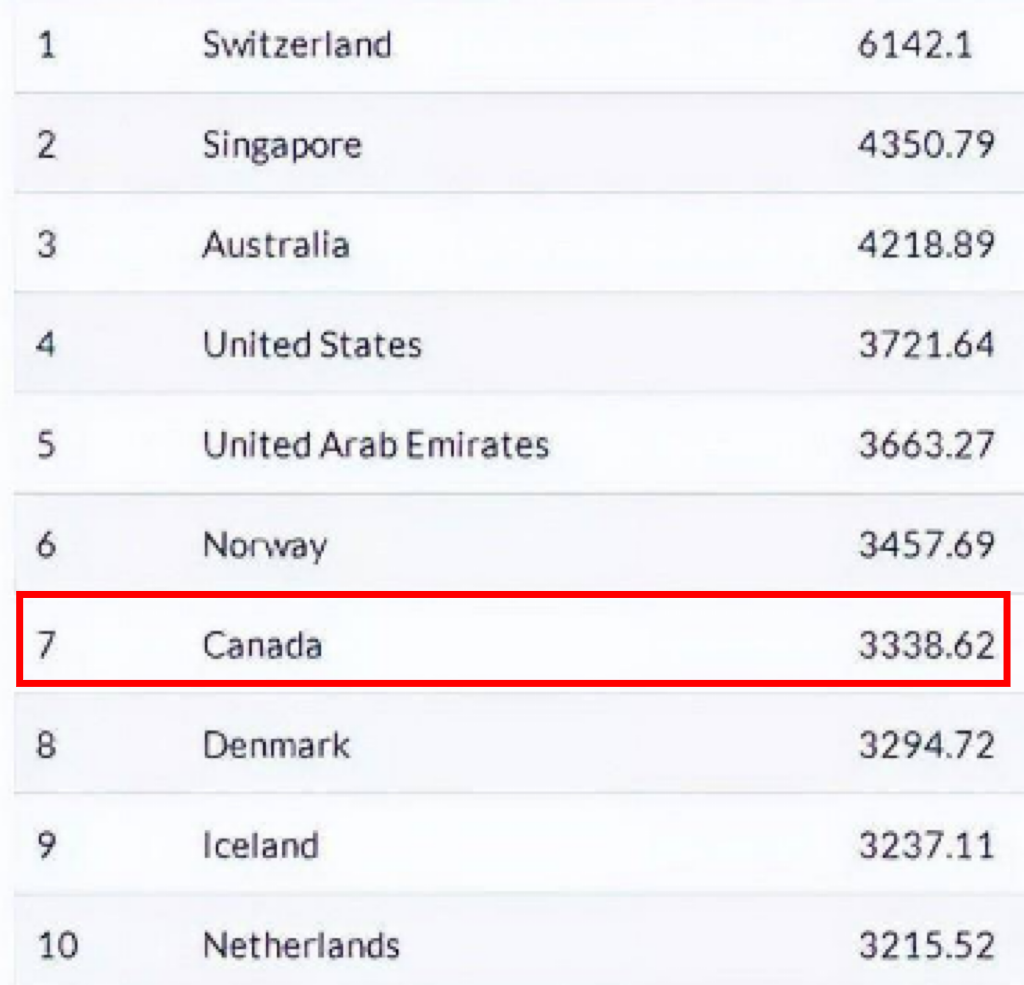Viewport: 1024px width, 985px height.
Task: Click United States country label
Action: click(312, 345)
